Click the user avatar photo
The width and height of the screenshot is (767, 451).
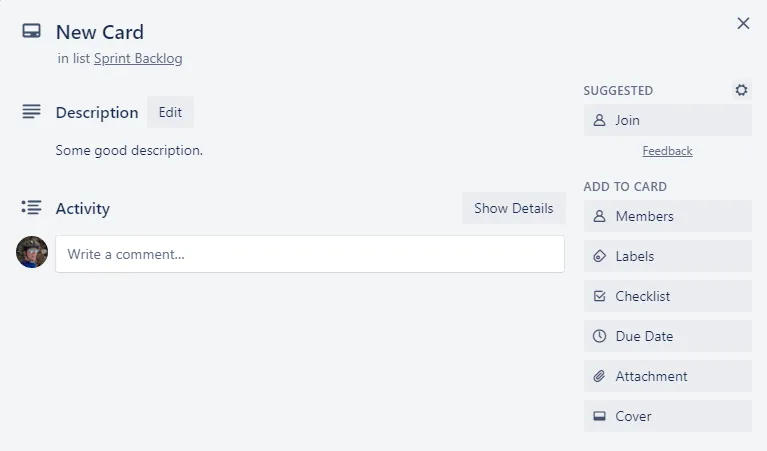32,252
